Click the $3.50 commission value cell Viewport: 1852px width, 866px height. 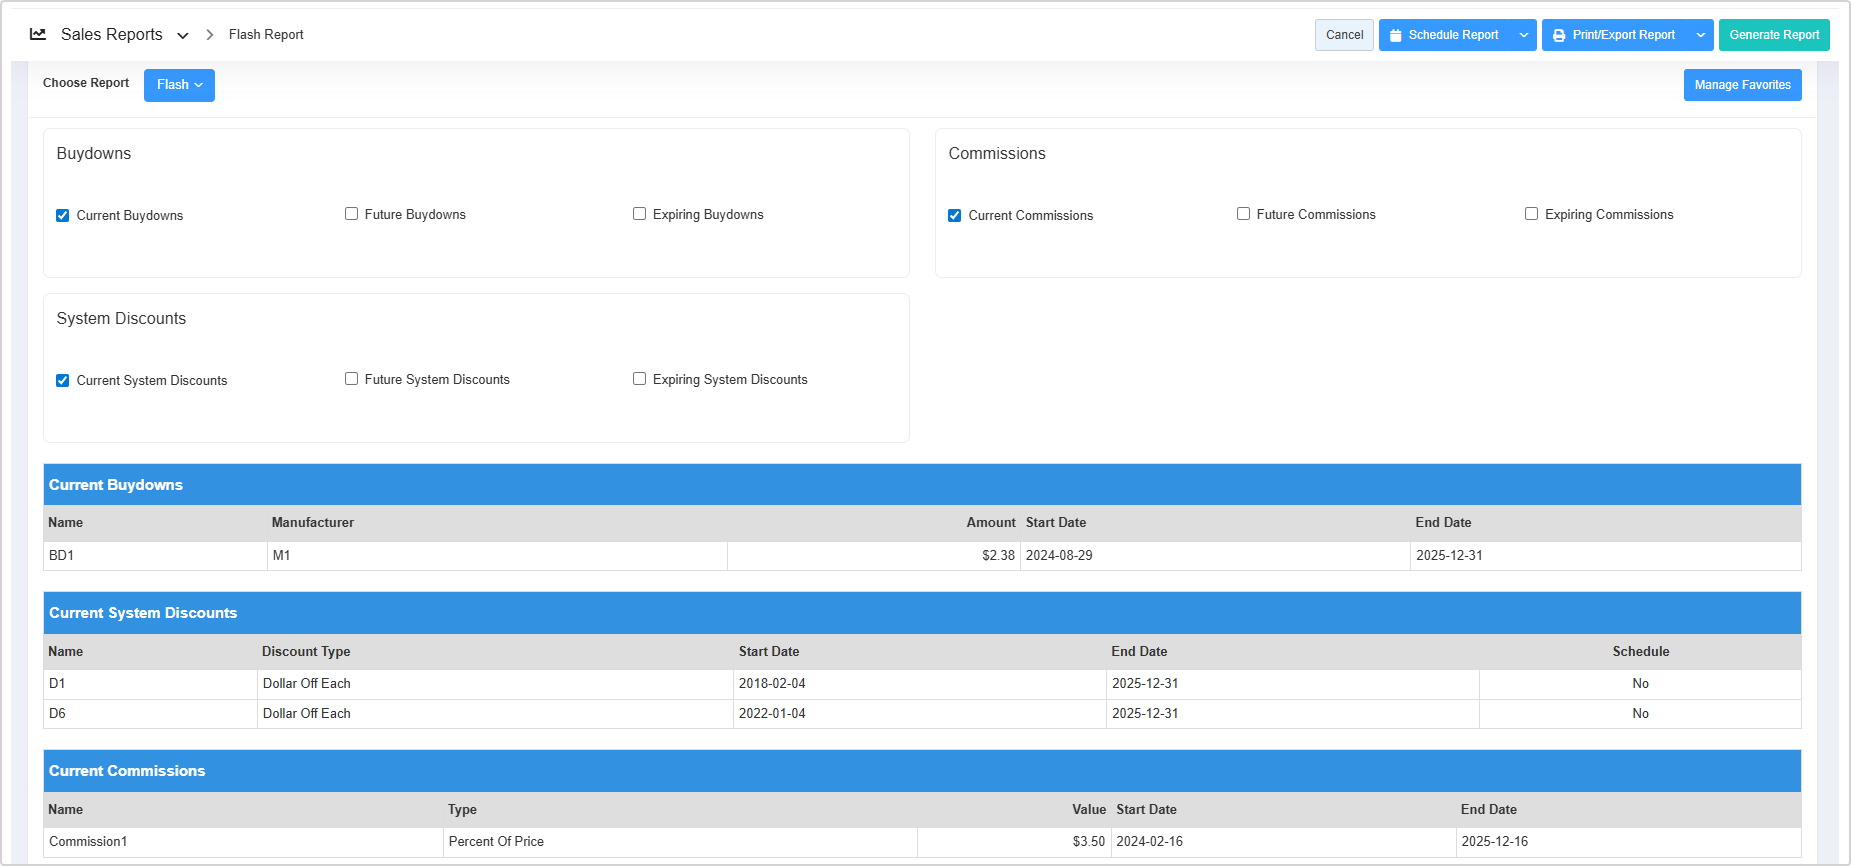coord(1014,842)
